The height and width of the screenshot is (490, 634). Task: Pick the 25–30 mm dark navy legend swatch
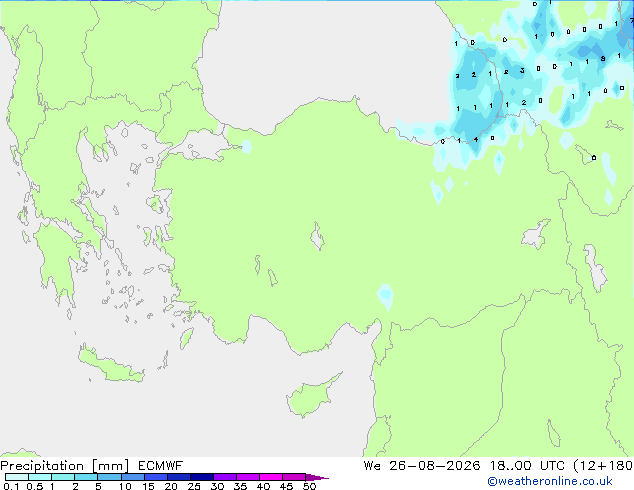tap(202, 477)
